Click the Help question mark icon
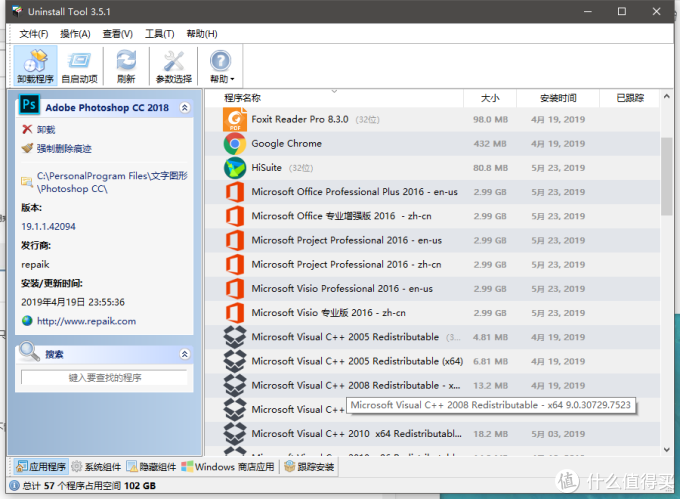Image resolution: width=680 pixels, height=499 pixels. click(220, 62)
